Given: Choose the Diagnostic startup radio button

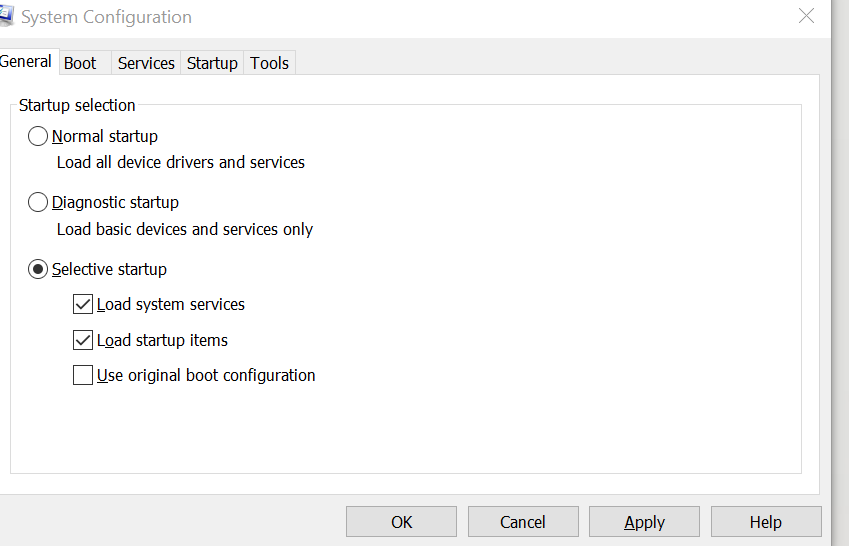Looking at the screenshot, I should [38, 202].
